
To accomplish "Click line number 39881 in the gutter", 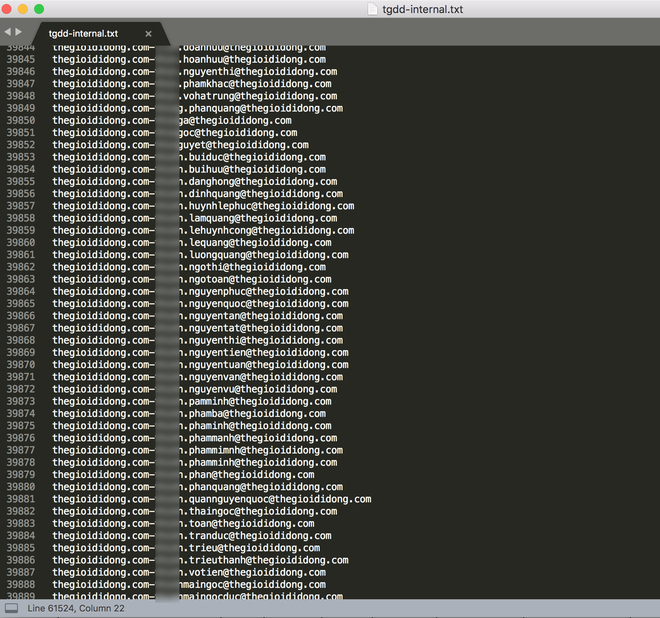I will pos(20,499).
